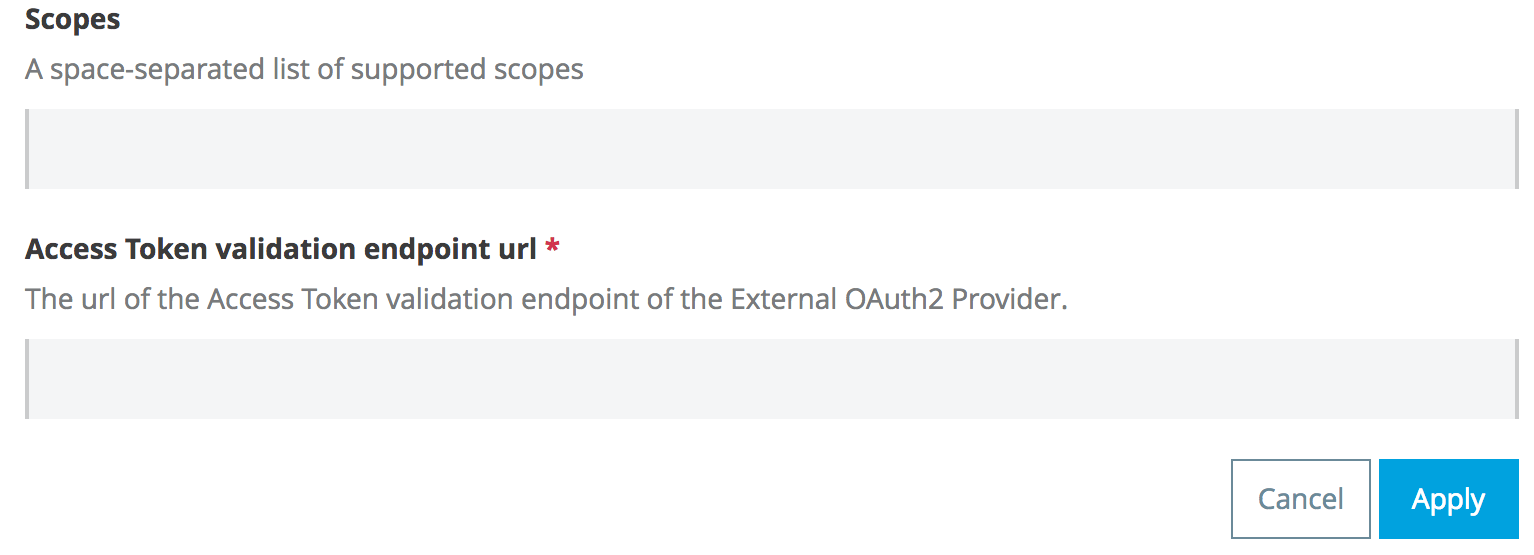This screenshot has width=1534, height=555.
Task: Click the Scopes text input field
Action: [770, 149]
